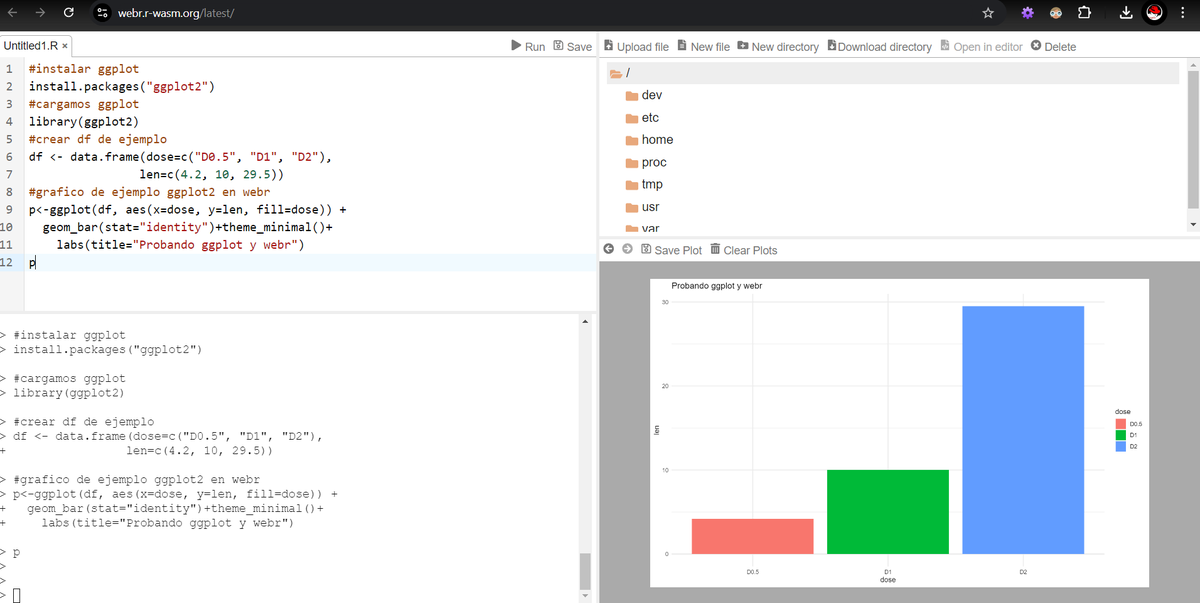Open the browser profile avatar
Viewport: 1200px width, 603px height.
click(x=1153, y=13)
